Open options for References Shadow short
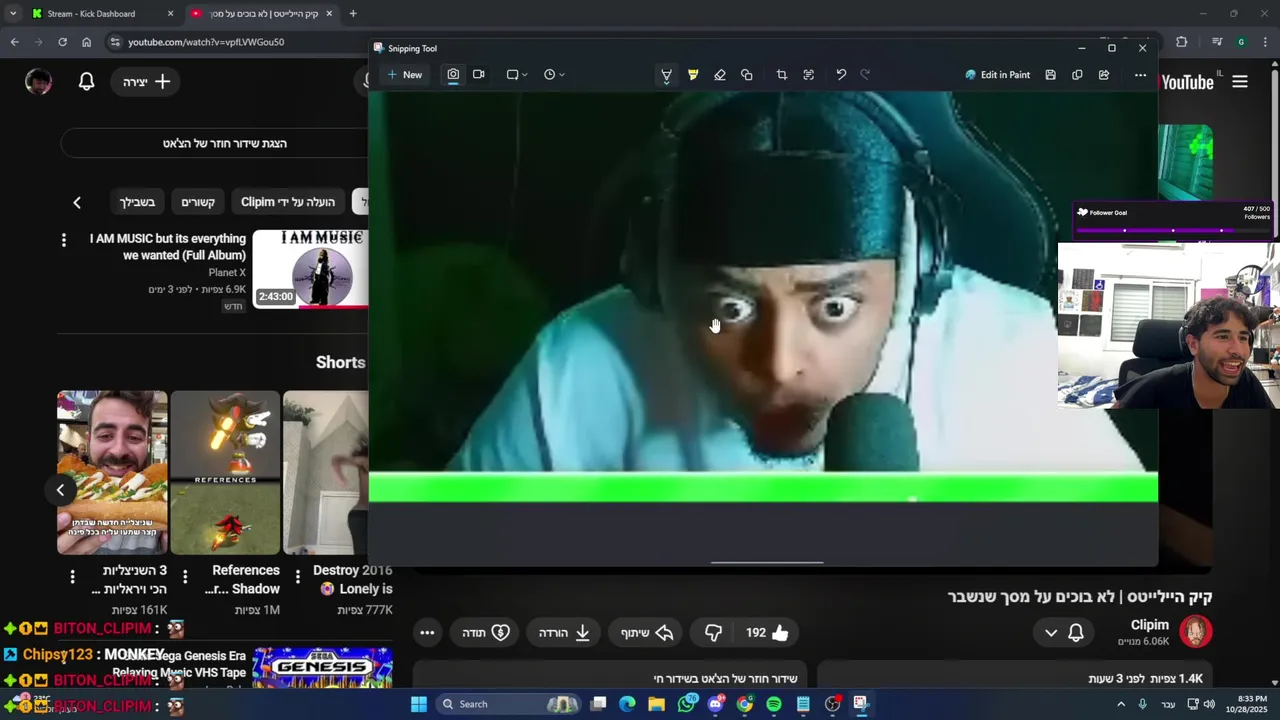The height and width of the screenshot is (720, 1280). pyautogui.click(x=185, y=577)
